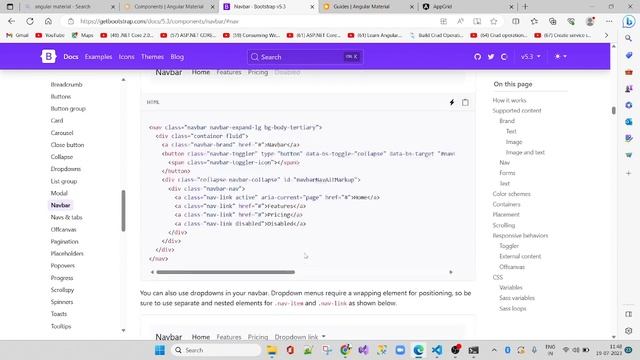Open Open Collective icon link

(x=504, y=57)
